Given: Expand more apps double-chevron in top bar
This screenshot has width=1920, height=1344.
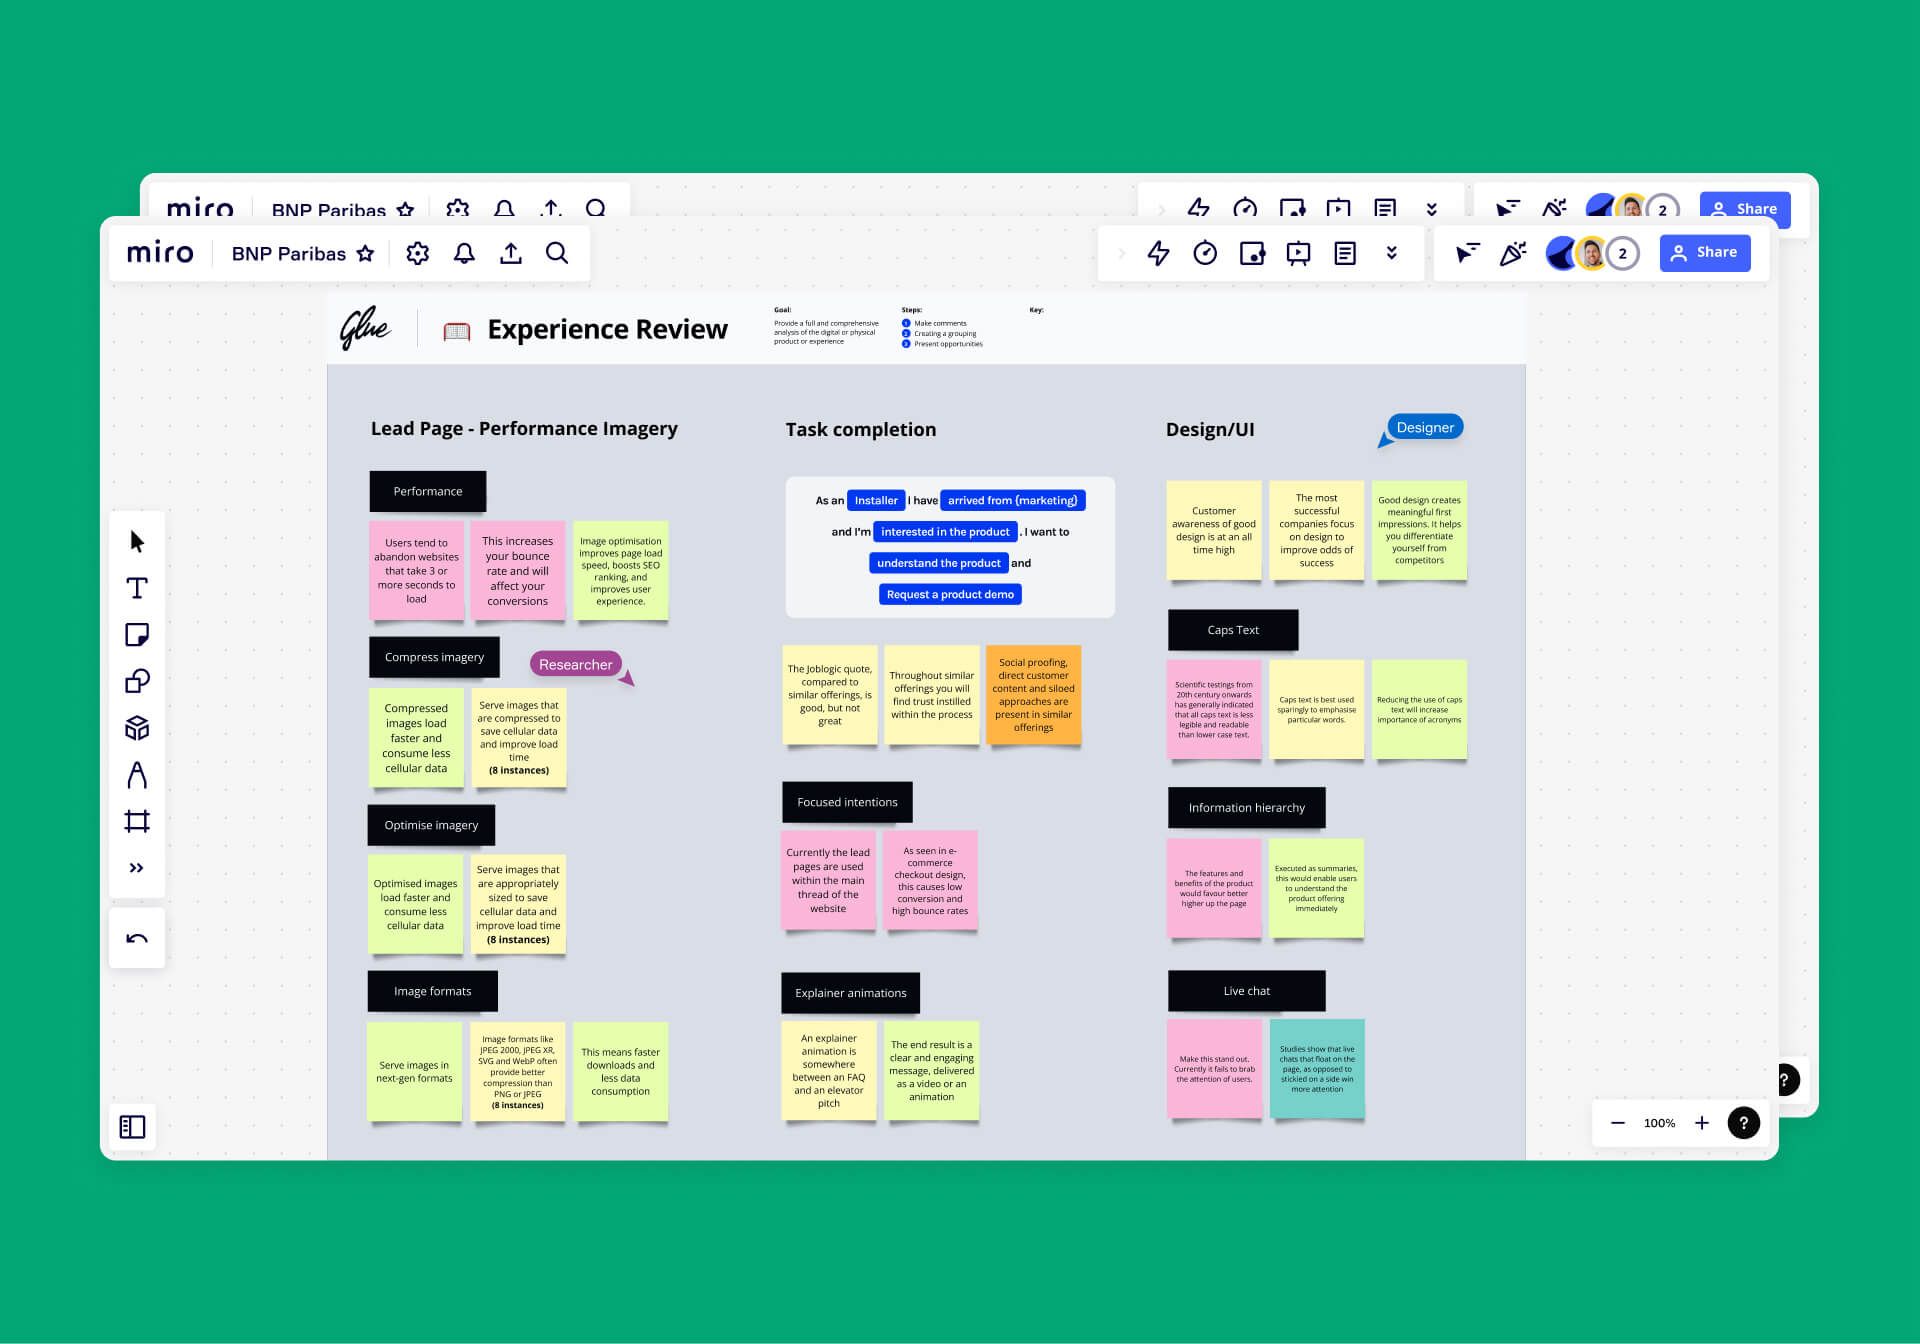Looking at the screenshot, I should 1391,253.
